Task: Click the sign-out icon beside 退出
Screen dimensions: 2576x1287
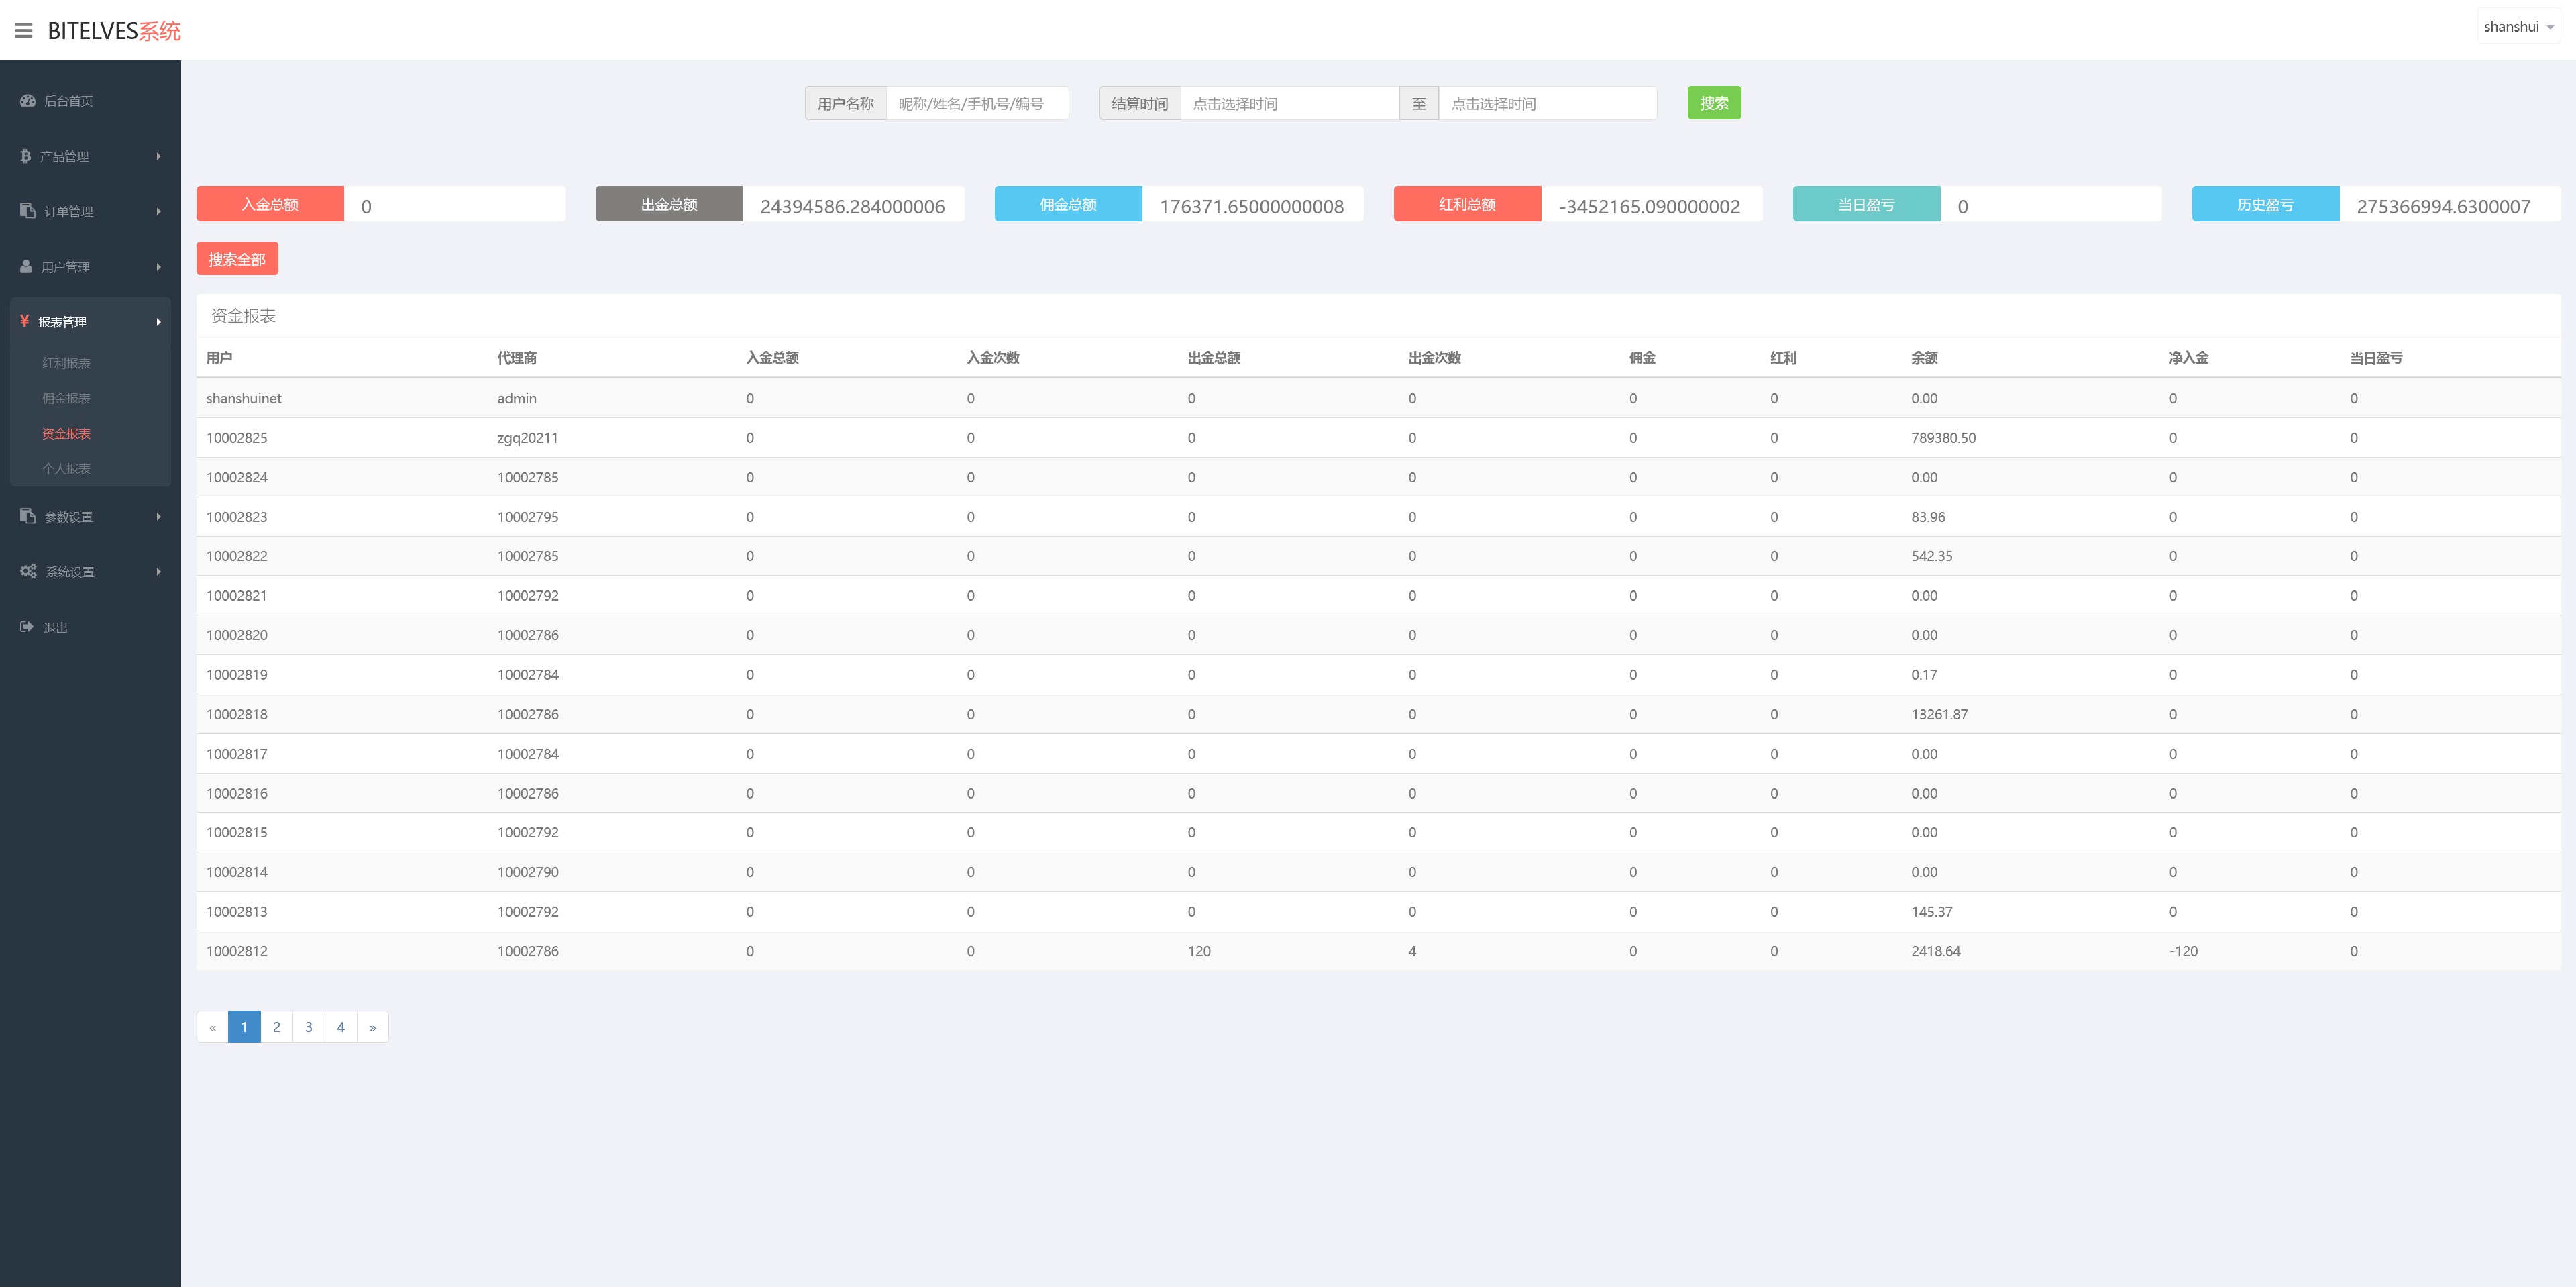Action: click(27, 627)
